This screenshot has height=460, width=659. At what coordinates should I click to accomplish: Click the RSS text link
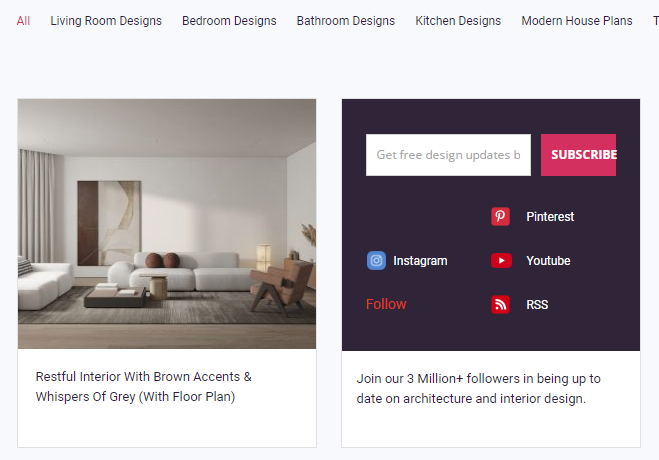pyautogui.click(x=537, y=305)
